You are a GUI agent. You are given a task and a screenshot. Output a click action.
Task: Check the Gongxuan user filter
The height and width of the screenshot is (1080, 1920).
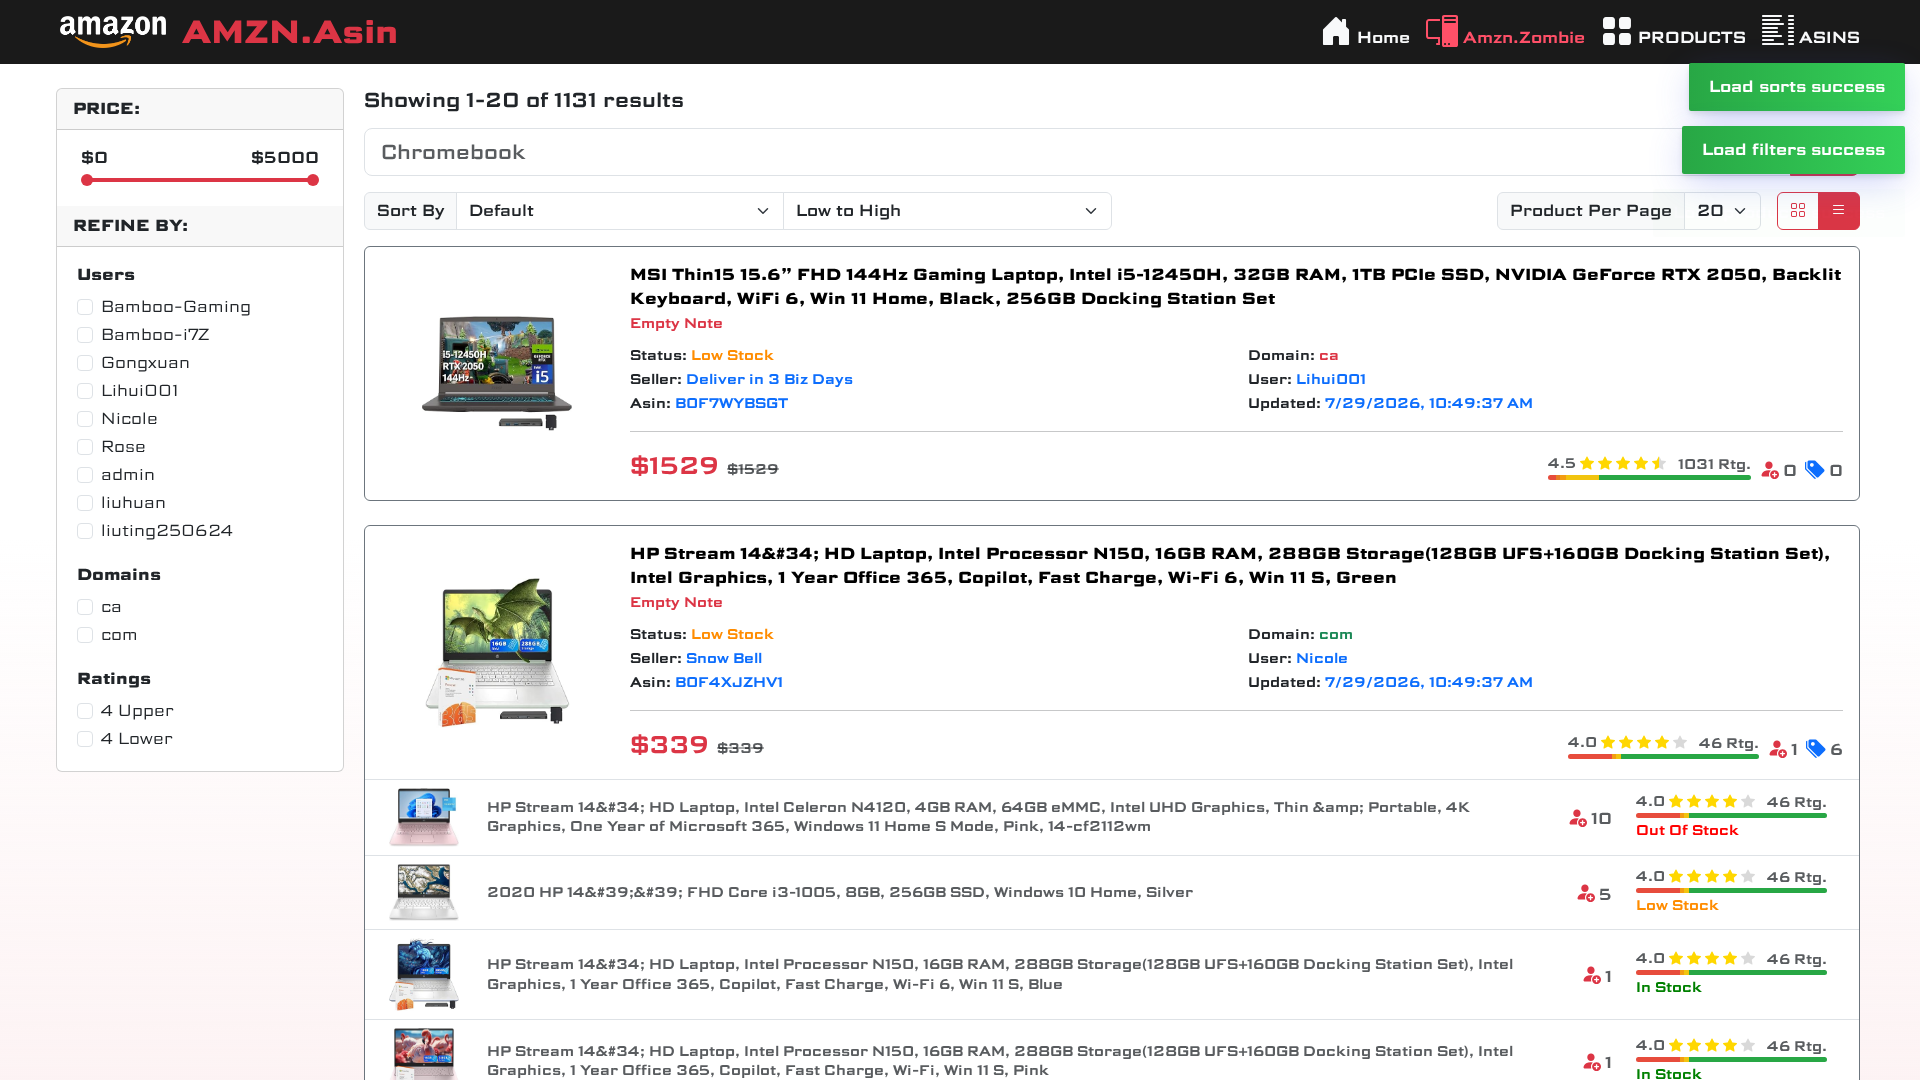[85, 363]
